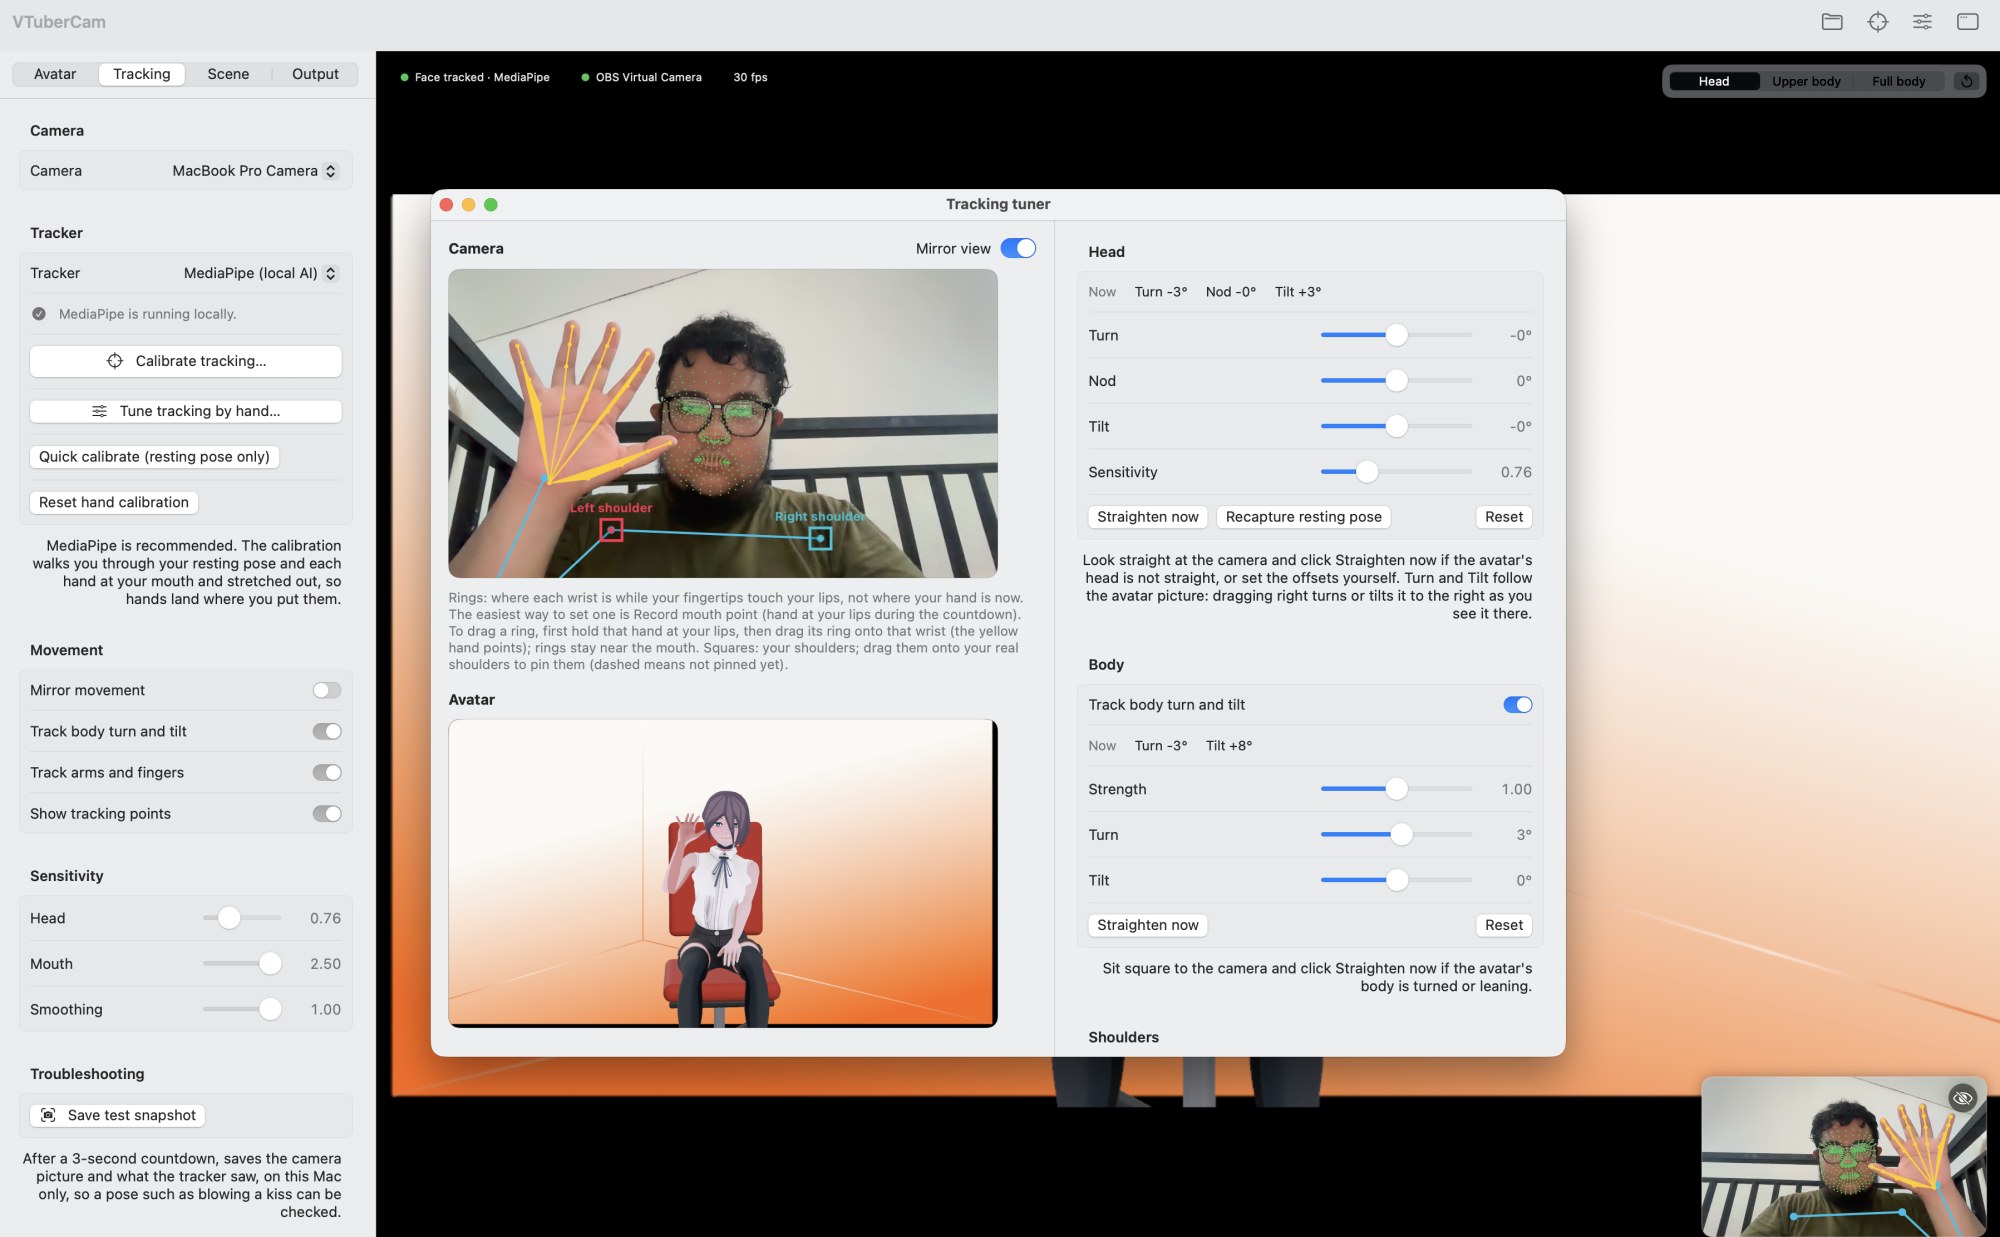Click the camera preview thumbnail at bottom right
This screenshot has height=1237, width=2000.
(1844, 1156)
